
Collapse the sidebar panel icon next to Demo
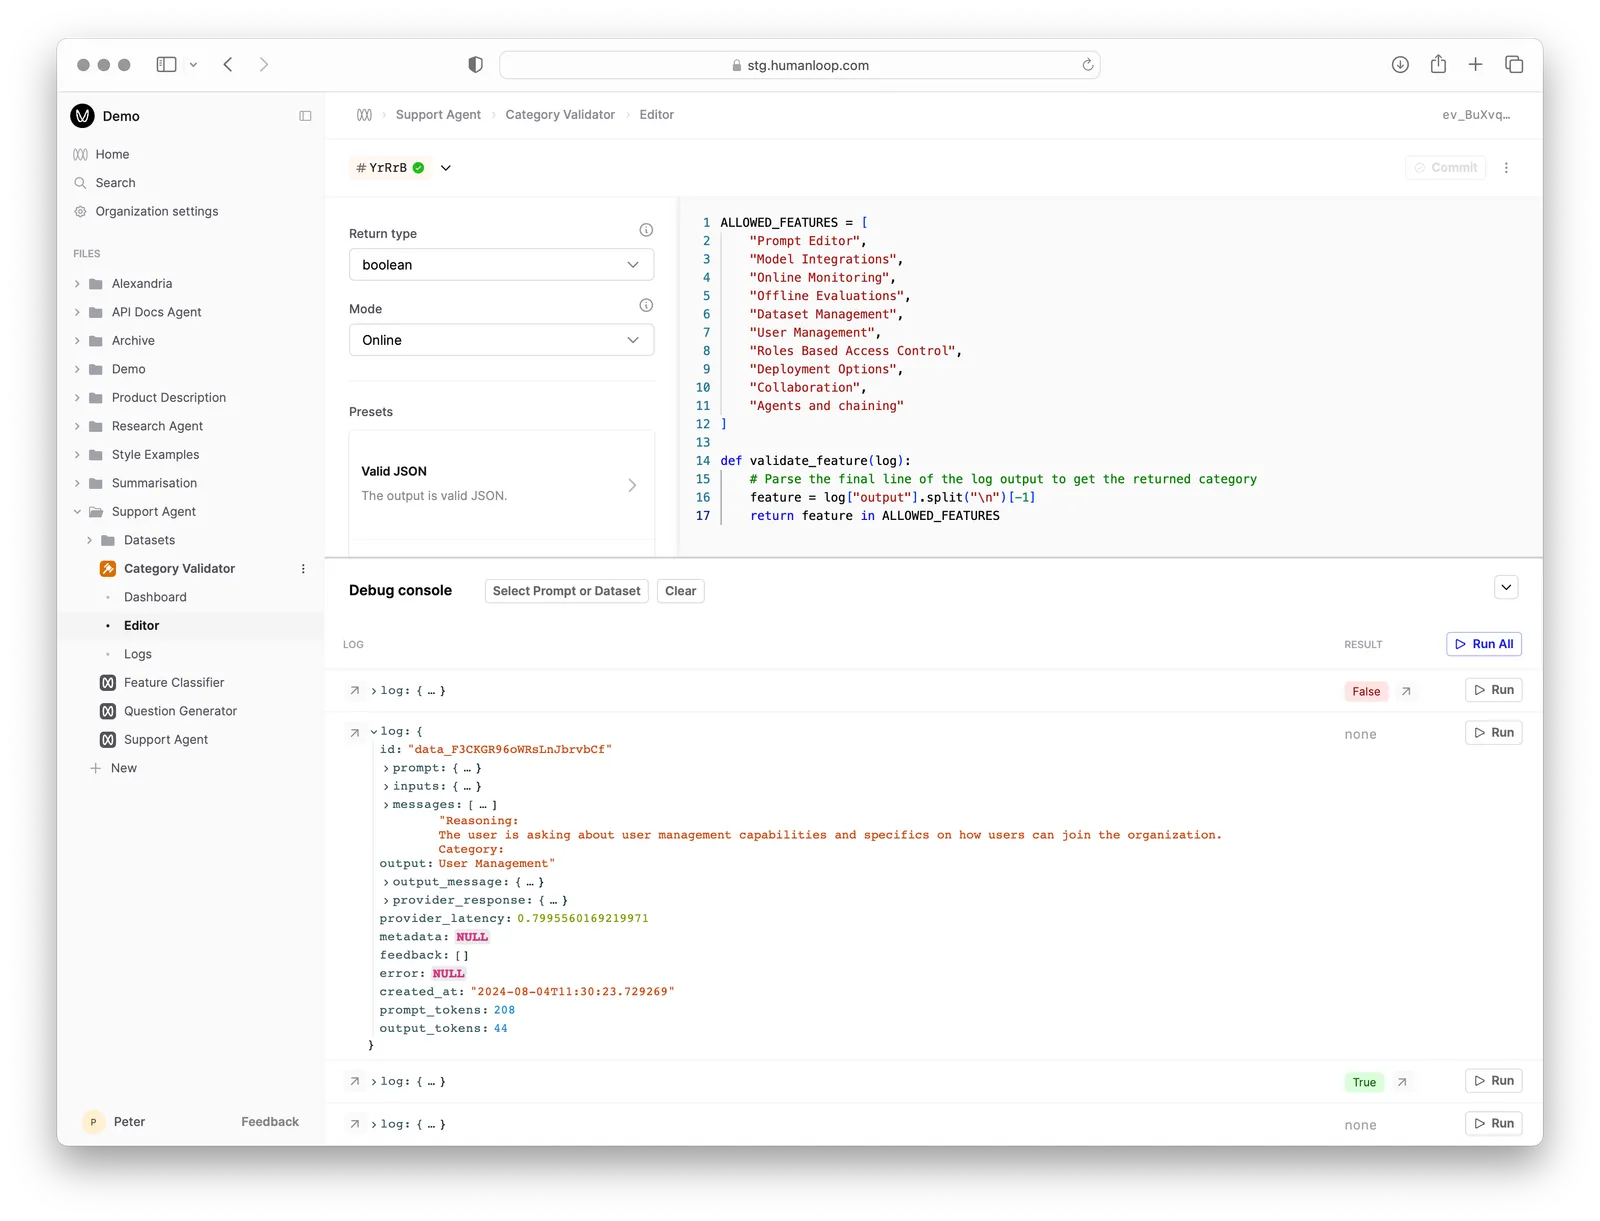(305, 116)
